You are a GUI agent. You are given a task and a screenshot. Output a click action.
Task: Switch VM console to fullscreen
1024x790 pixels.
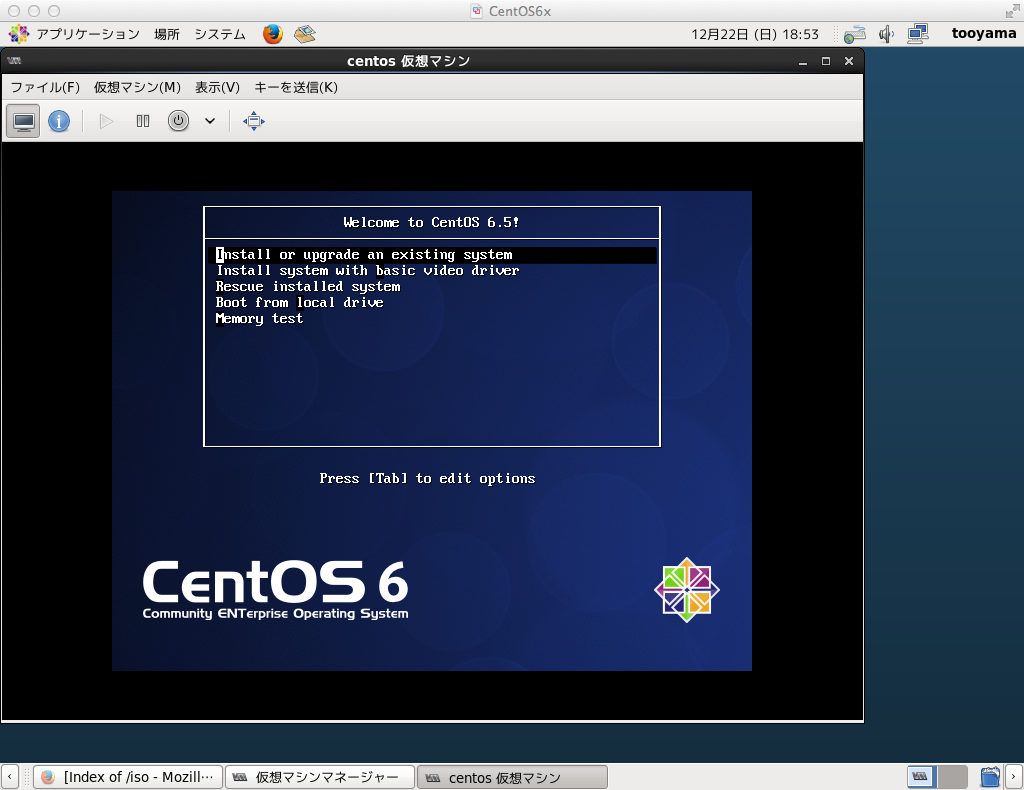254,121
